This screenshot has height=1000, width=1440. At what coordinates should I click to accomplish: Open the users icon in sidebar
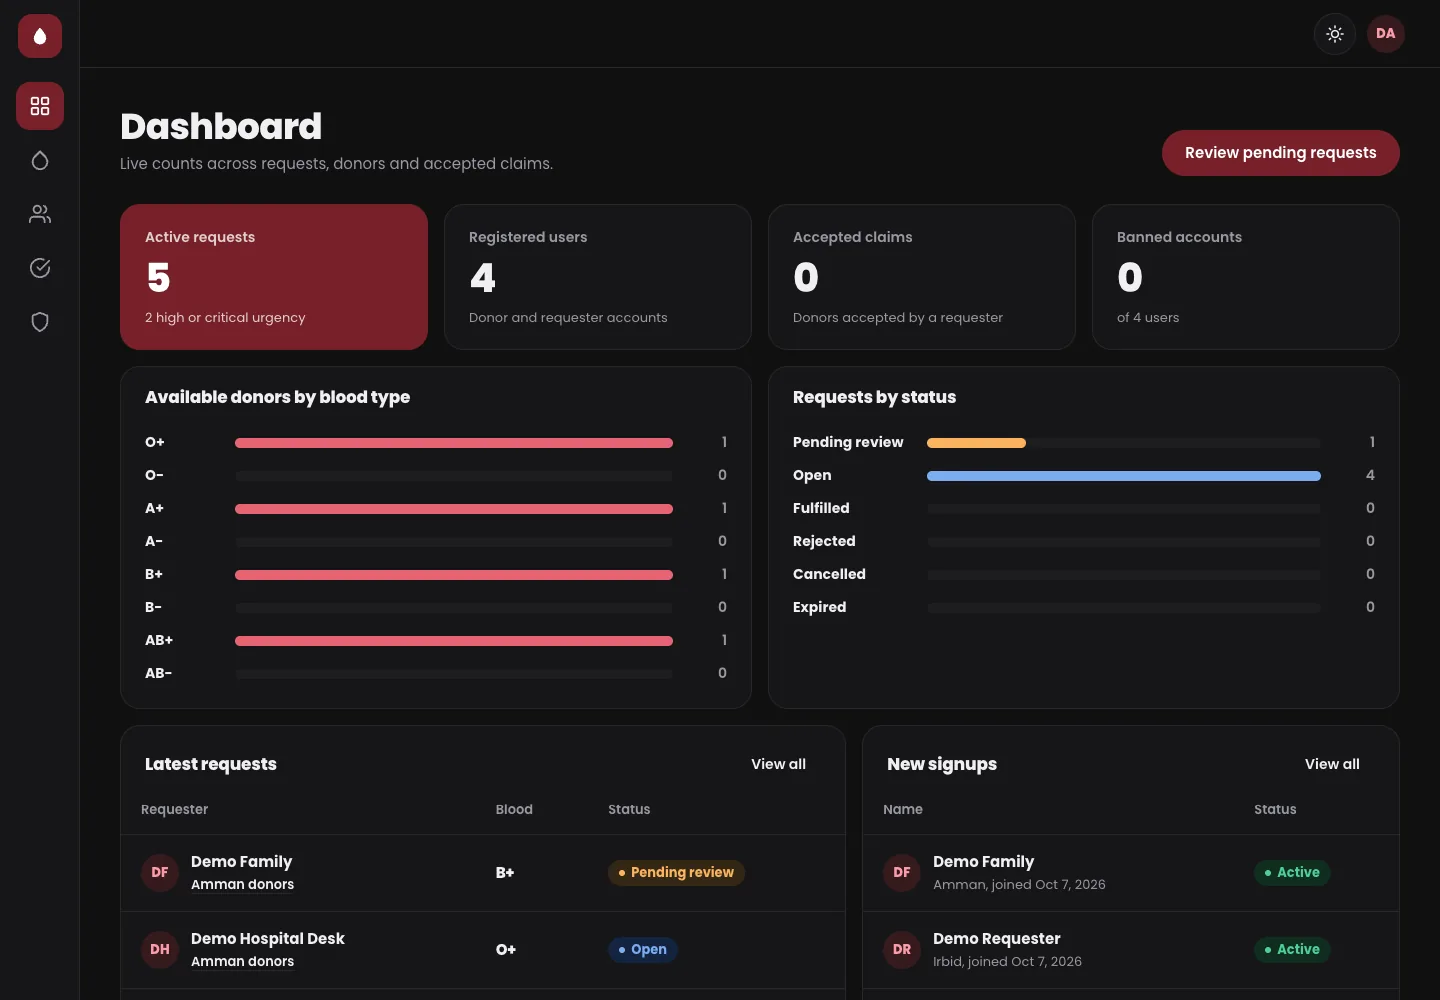click(40, 214)
